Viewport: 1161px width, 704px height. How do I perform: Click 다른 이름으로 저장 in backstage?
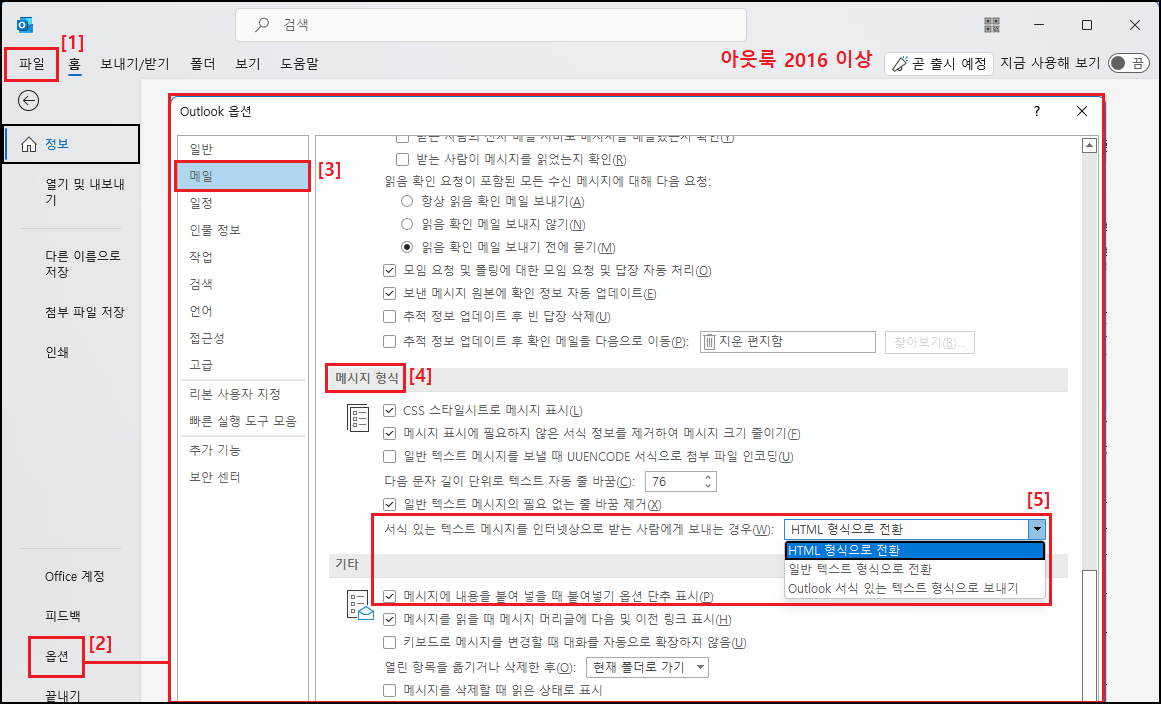(x=82, y=264)
